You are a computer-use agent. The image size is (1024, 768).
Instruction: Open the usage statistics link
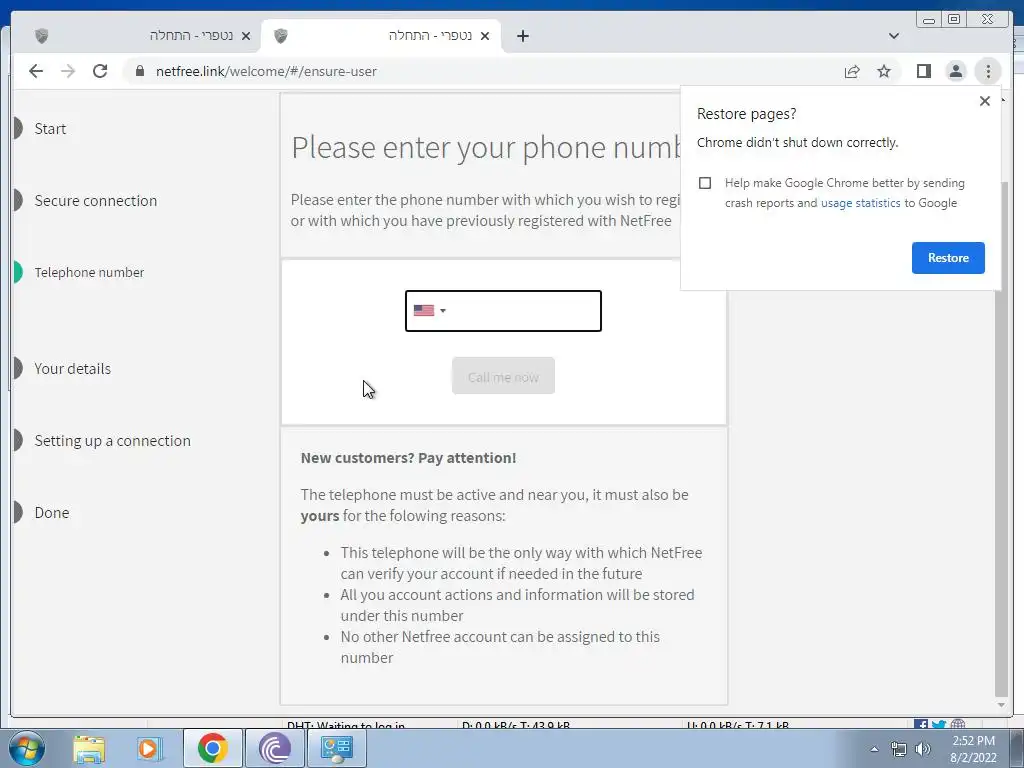click(860, 203)
